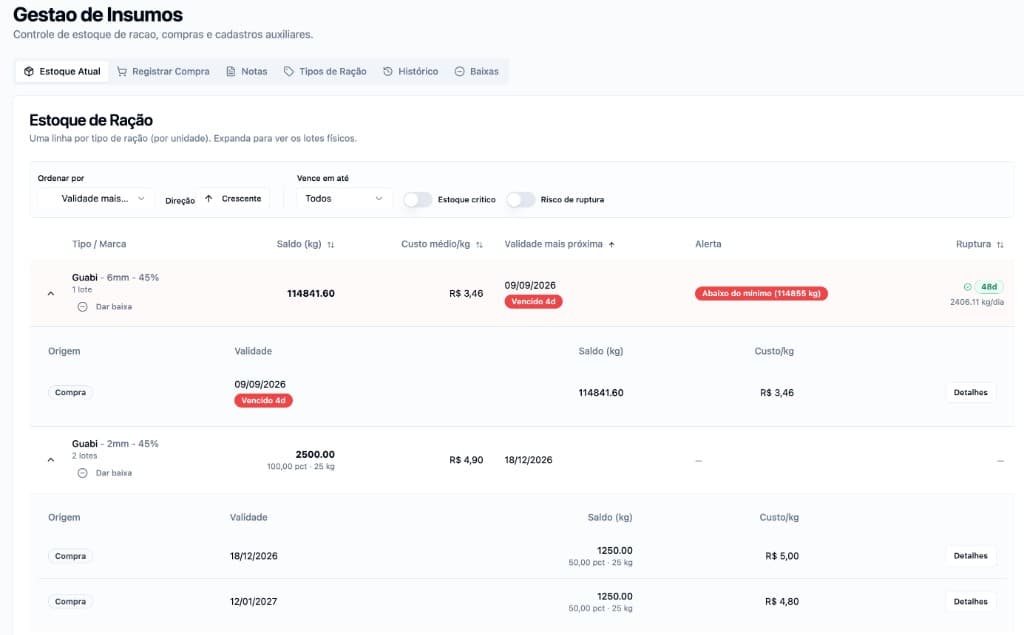This screenshot has height=635, width=1024.
Task: Sort by Custo médio/kg column icon
Action: point(479,244)
